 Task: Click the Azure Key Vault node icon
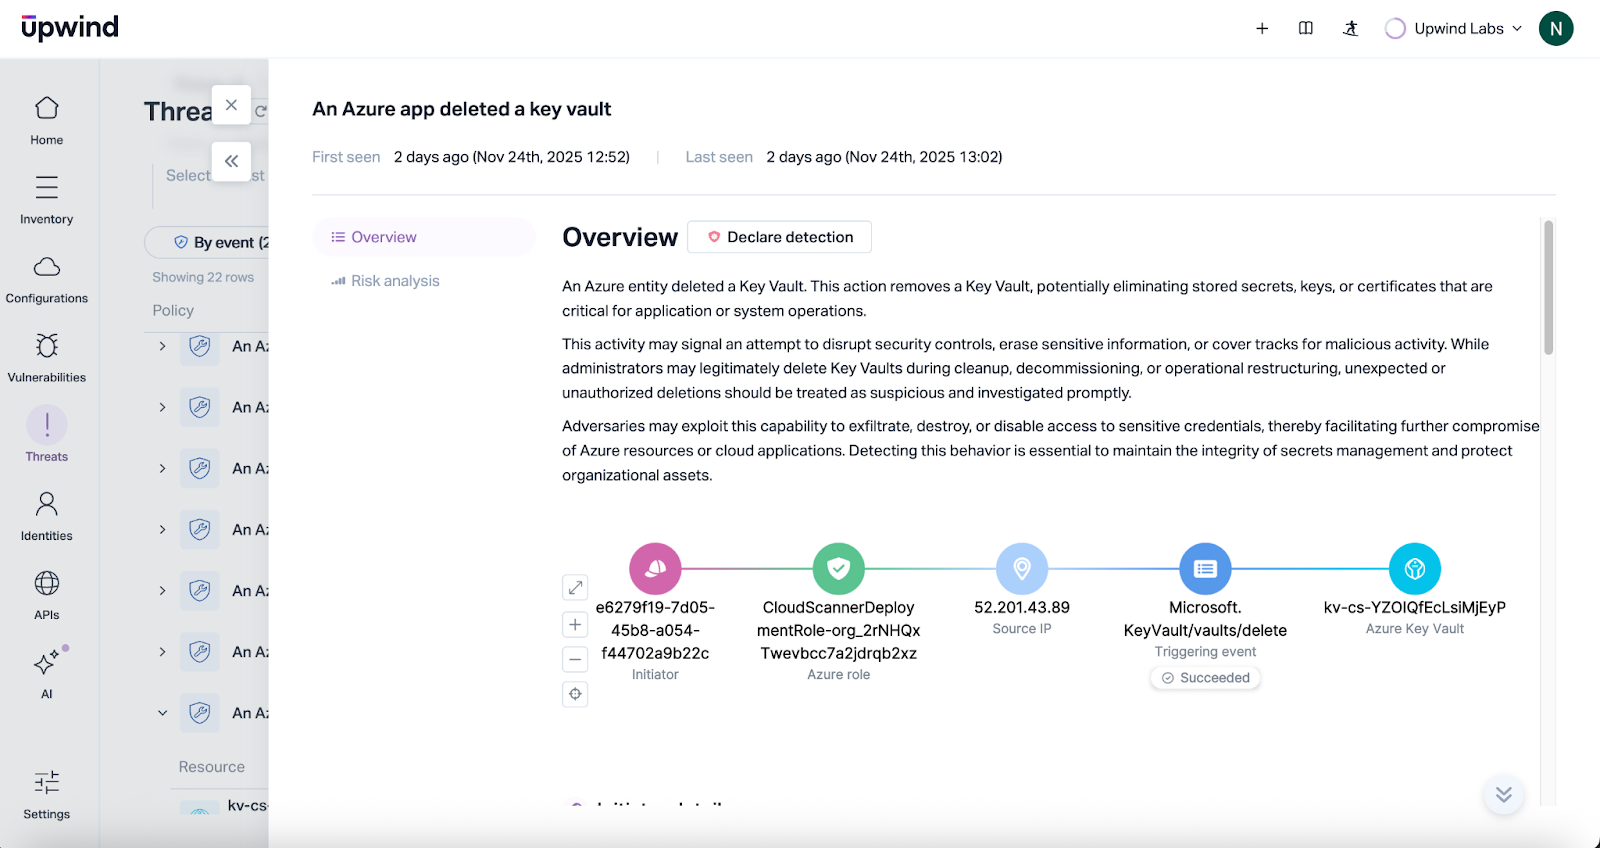1414,569
